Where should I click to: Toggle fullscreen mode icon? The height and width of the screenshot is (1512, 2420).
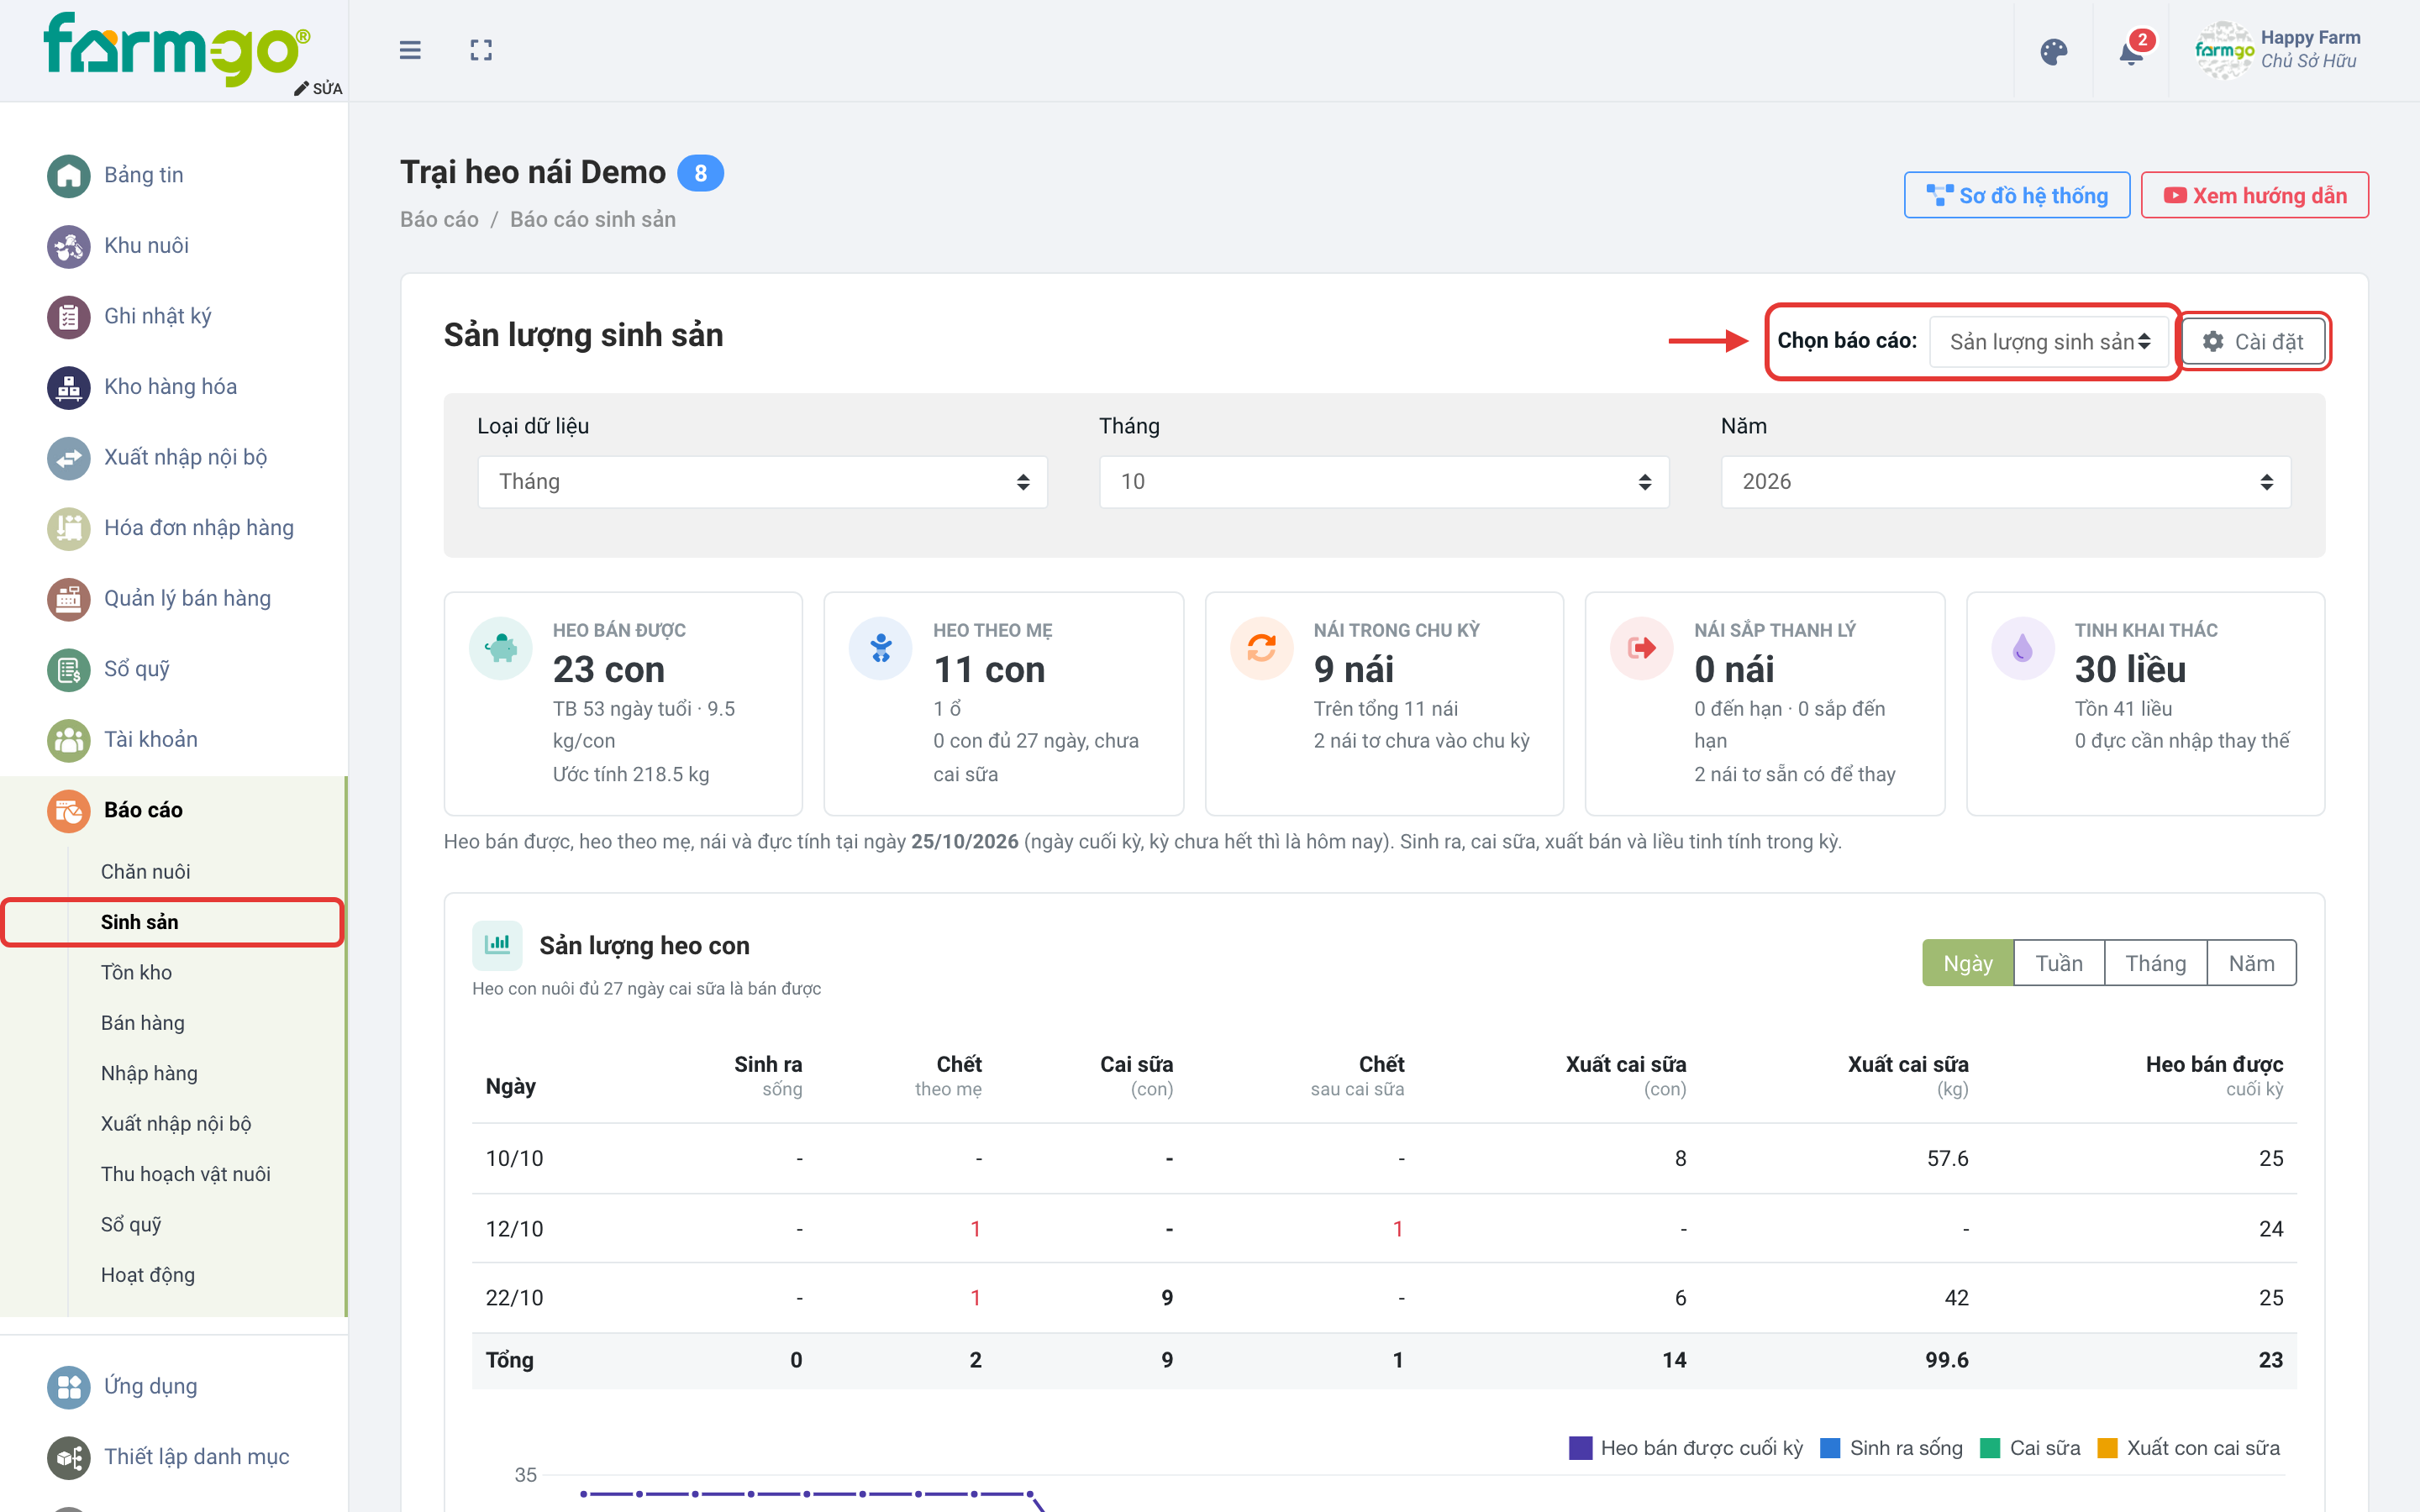[x=481, y=50]
